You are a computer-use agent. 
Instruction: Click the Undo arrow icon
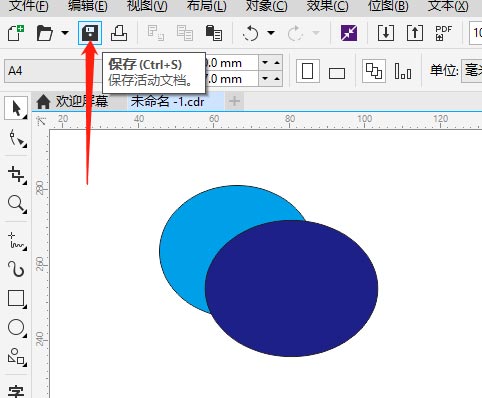250,33
